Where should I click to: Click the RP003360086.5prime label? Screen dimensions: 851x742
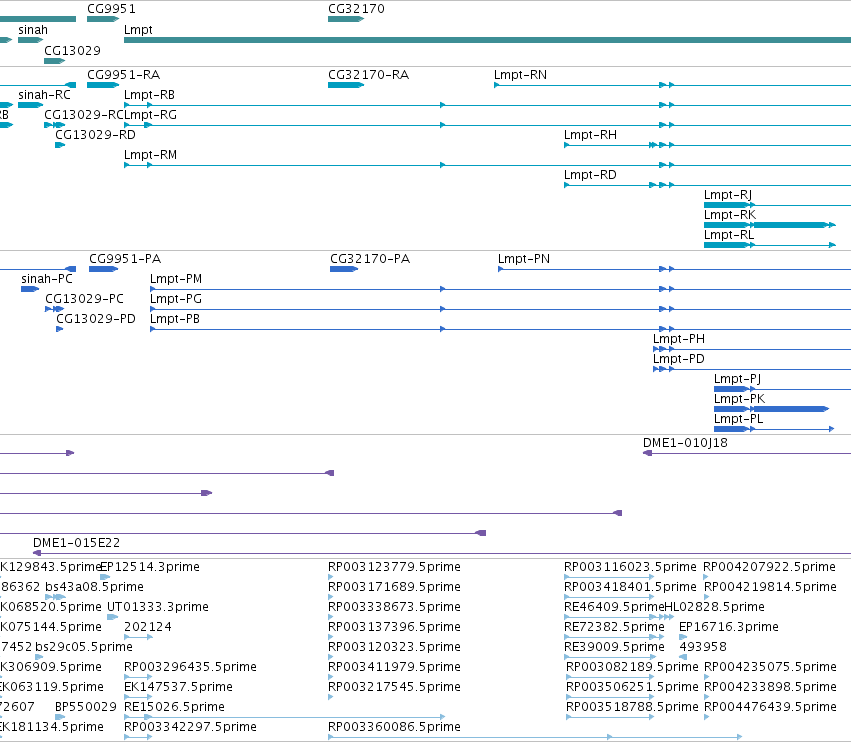tap(394, 727)
